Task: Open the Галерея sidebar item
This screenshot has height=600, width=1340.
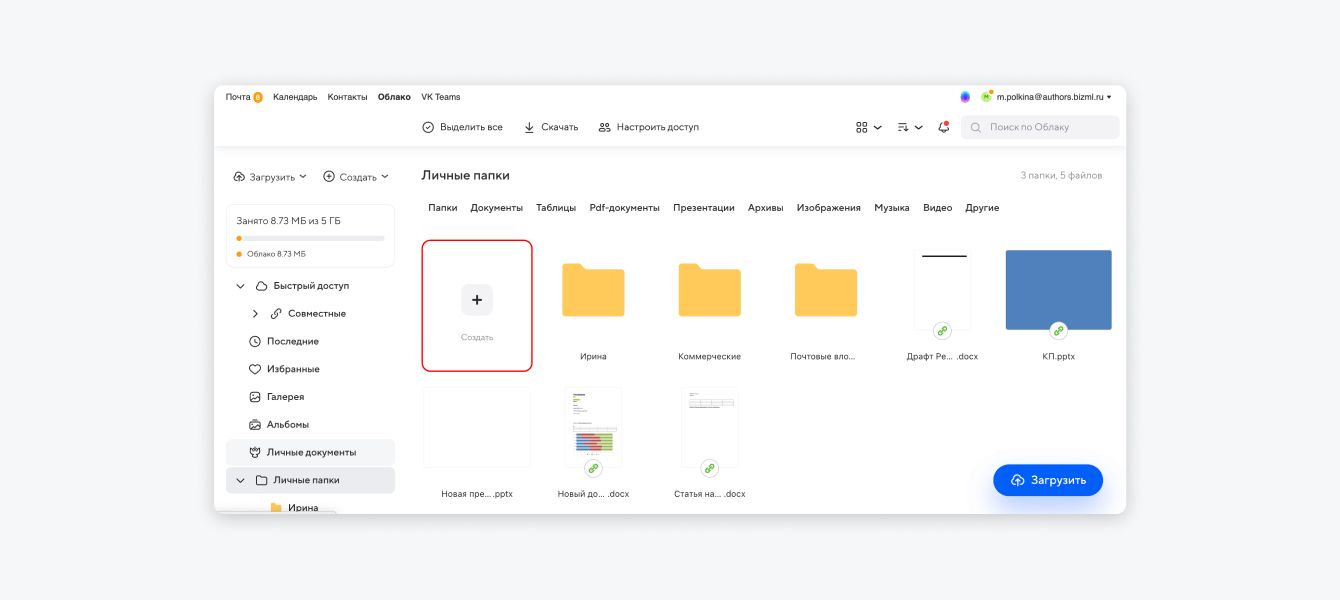Action: point(284,397)
